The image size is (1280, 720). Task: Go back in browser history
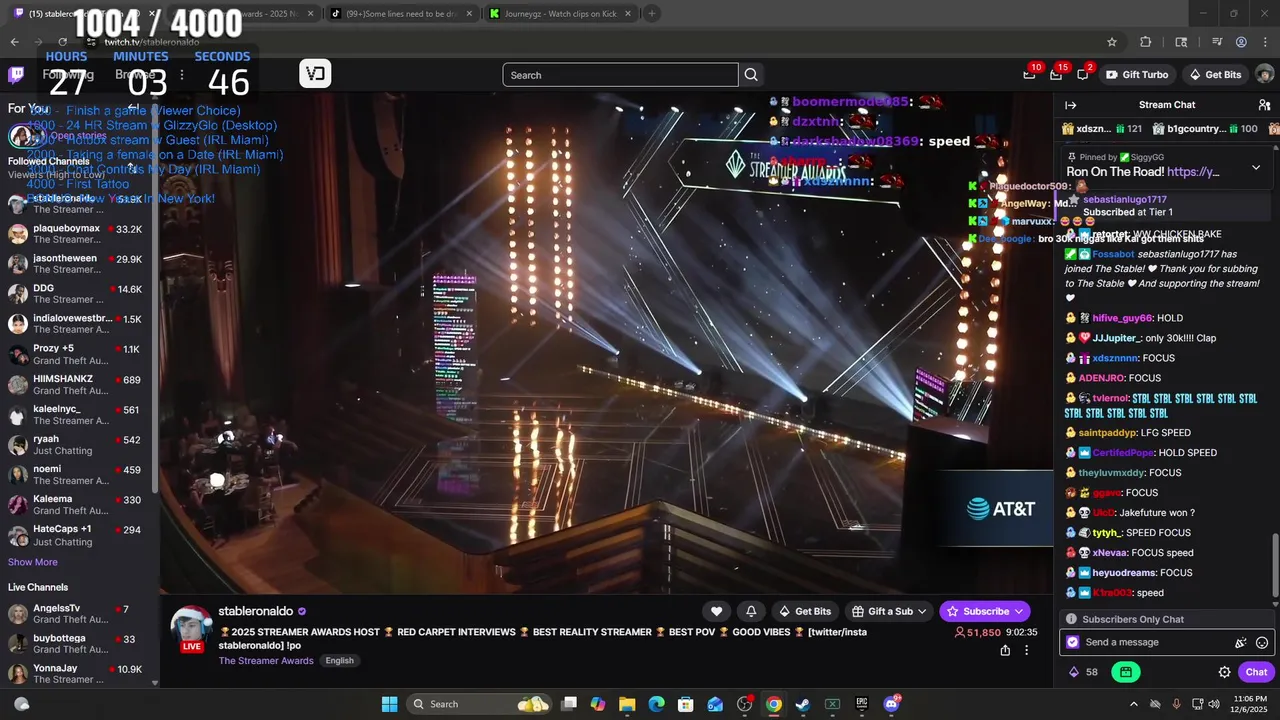click(x=14, y=42)
